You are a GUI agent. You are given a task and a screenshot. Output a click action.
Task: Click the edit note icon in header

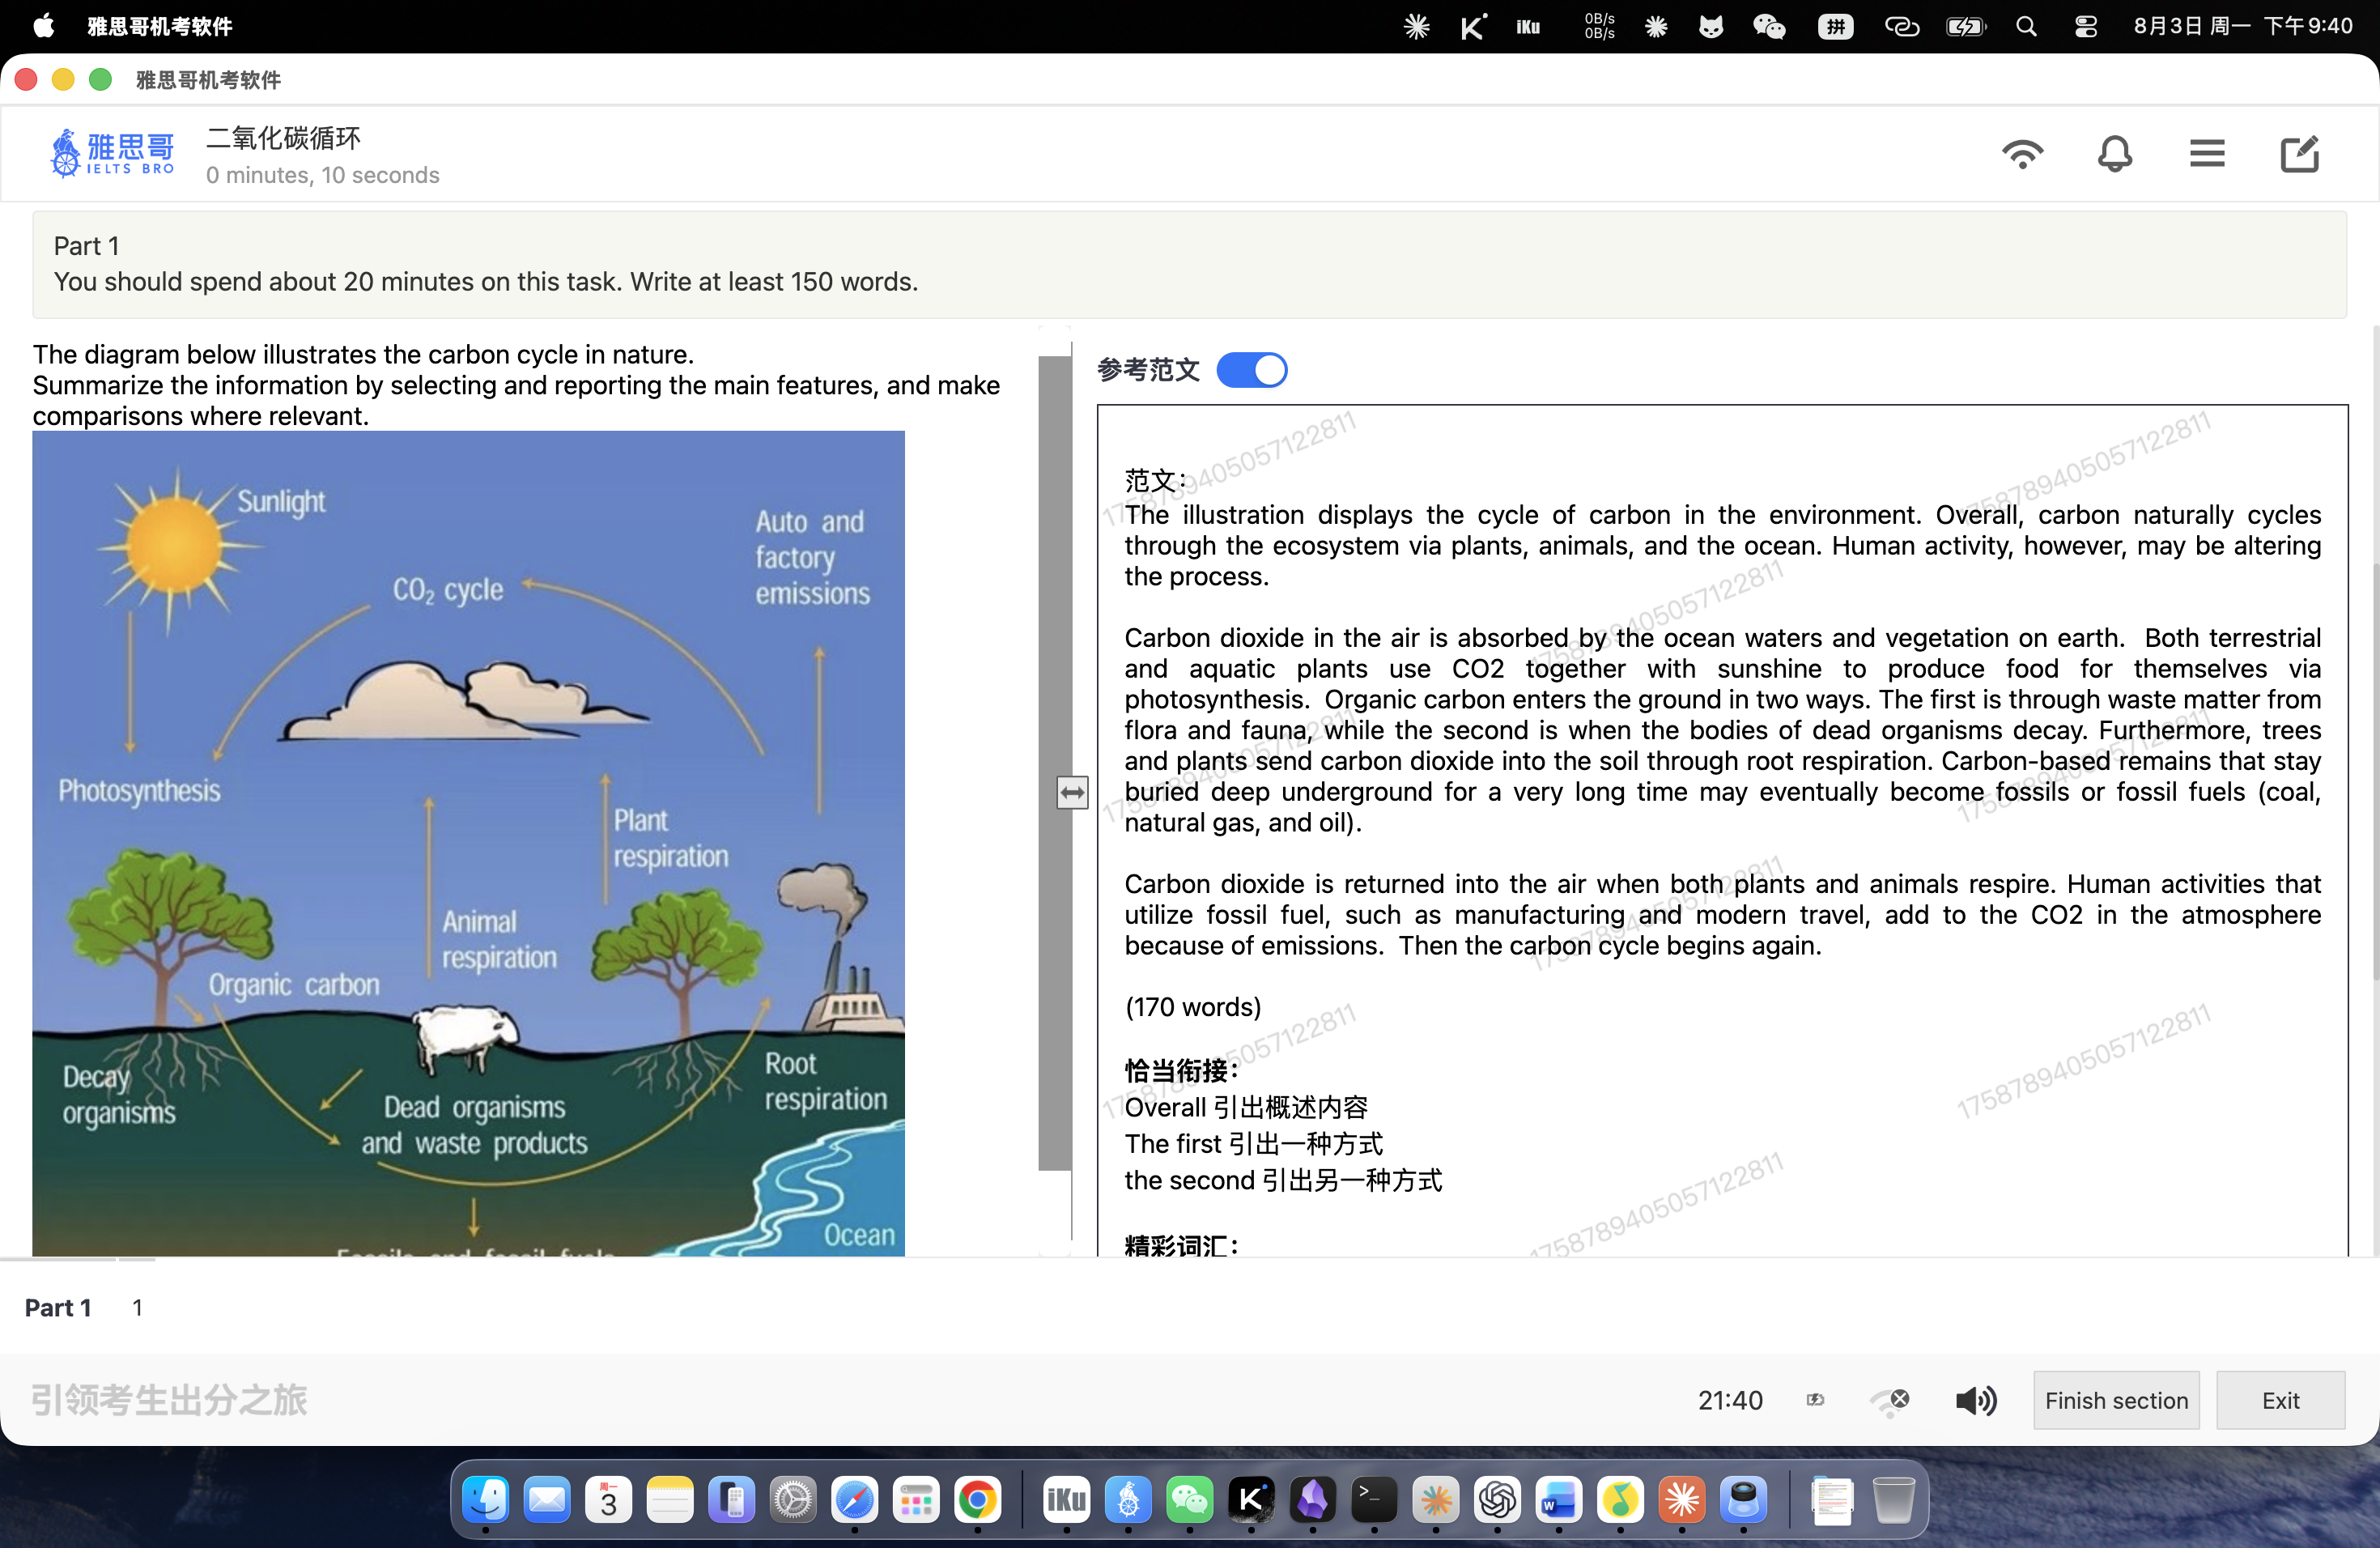click(2299, 154)
